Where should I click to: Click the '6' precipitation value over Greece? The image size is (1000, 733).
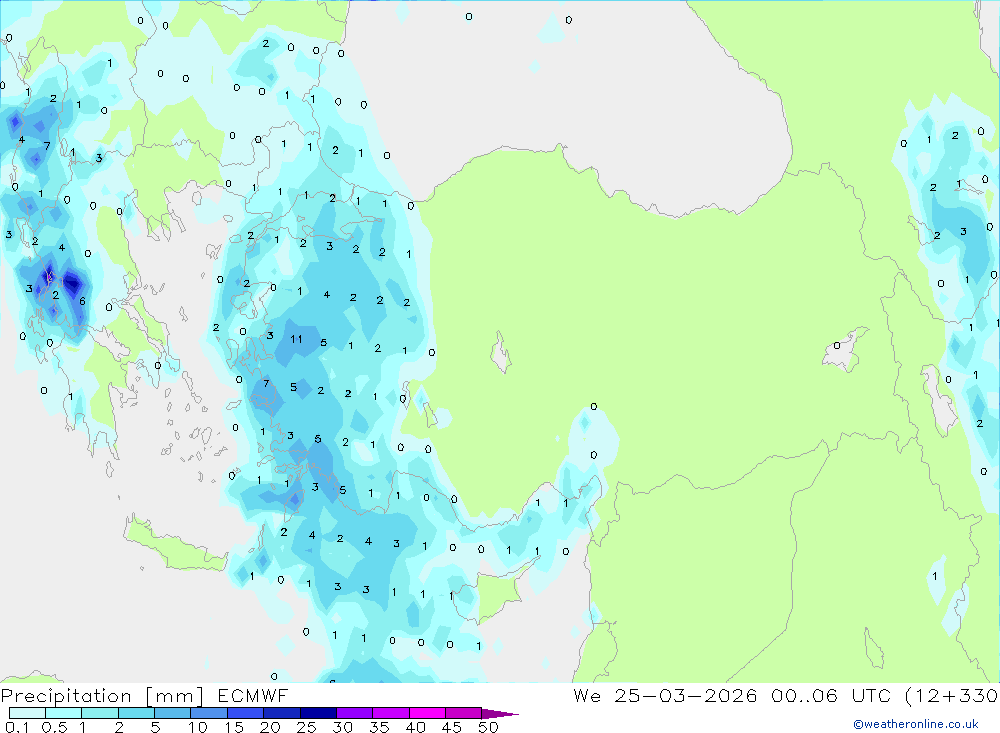pyautogui.click(x=82, y=300)
